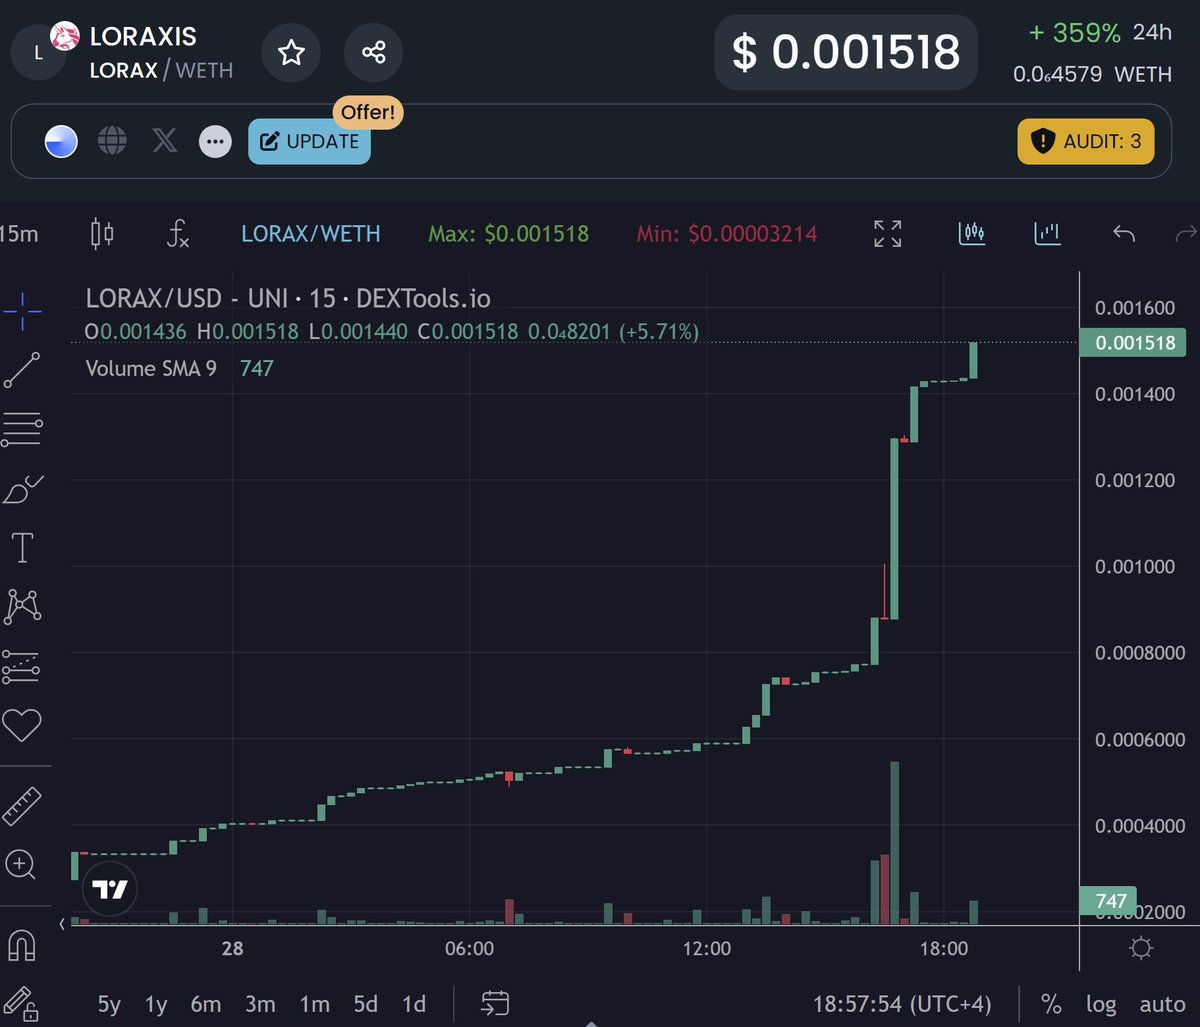This screenshot has width=1200, height=1027.
Task: Click the Volume SMA 9 indicator label
Action: point(151,368)
